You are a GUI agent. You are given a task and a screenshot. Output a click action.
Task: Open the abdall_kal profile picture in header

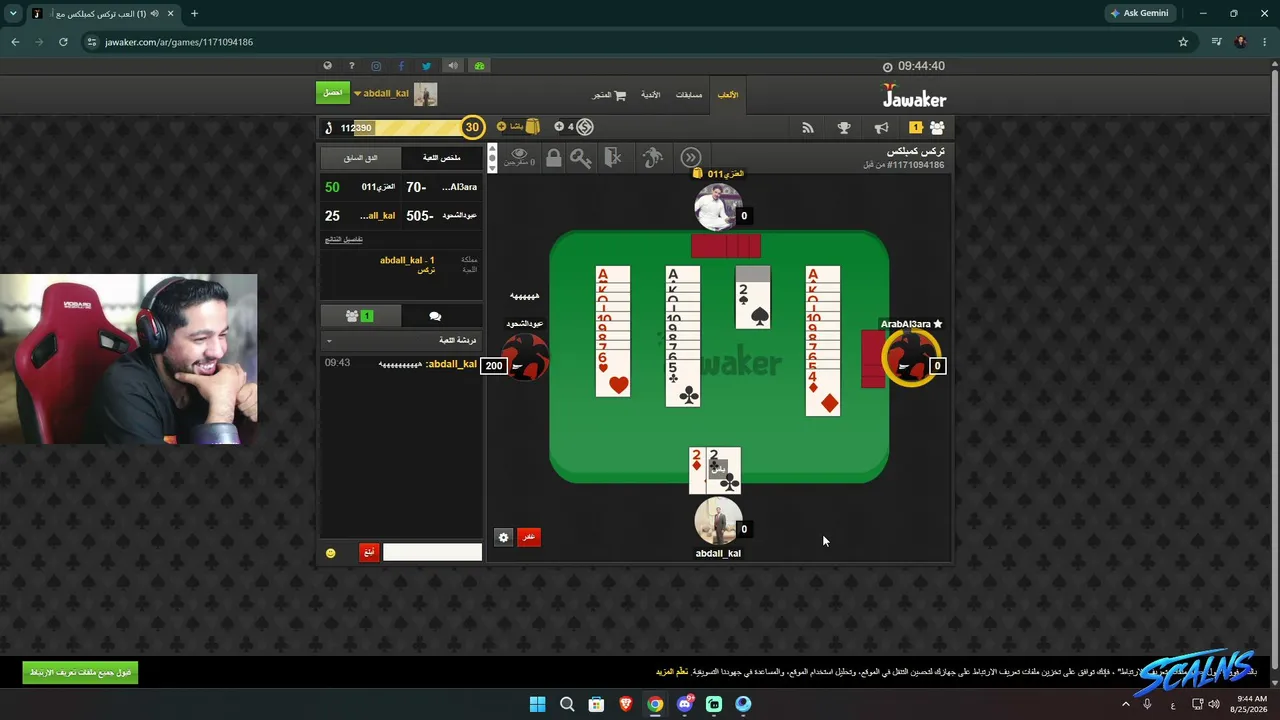point(425,94)
